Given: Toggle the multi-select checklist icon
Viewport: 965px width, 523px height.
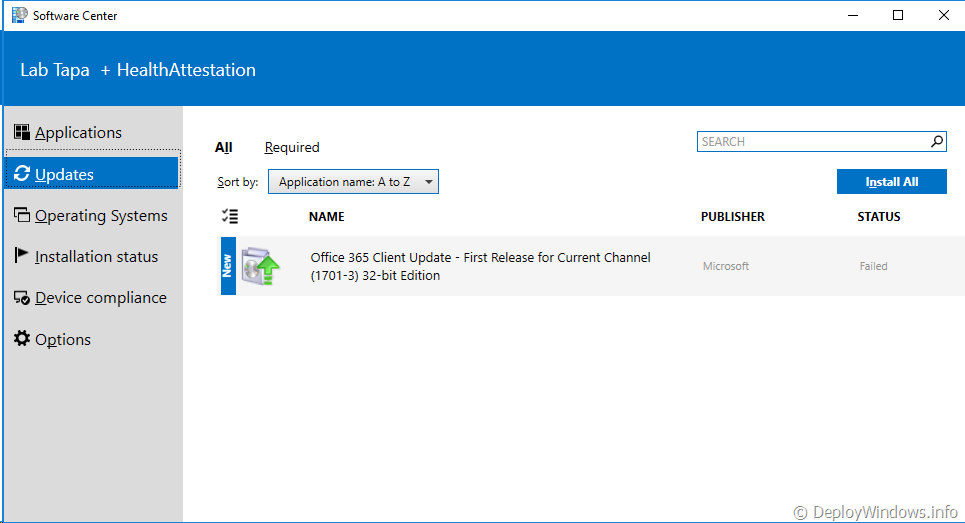Looking at the screenshot, I should pyautogui.click(x=229, y=216).
